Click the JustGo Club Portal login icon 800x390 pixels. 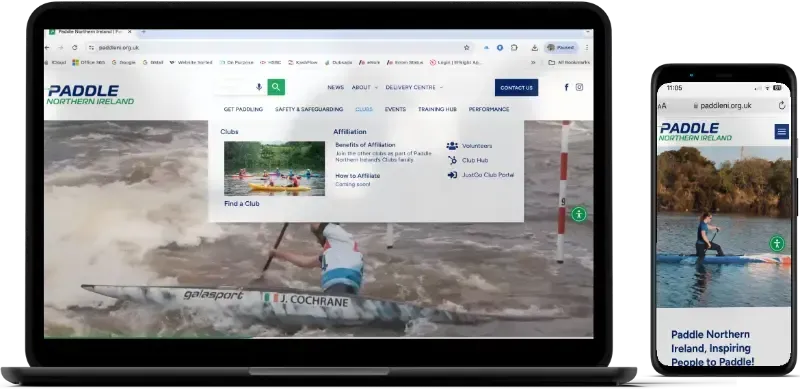[x=452, y=175]
